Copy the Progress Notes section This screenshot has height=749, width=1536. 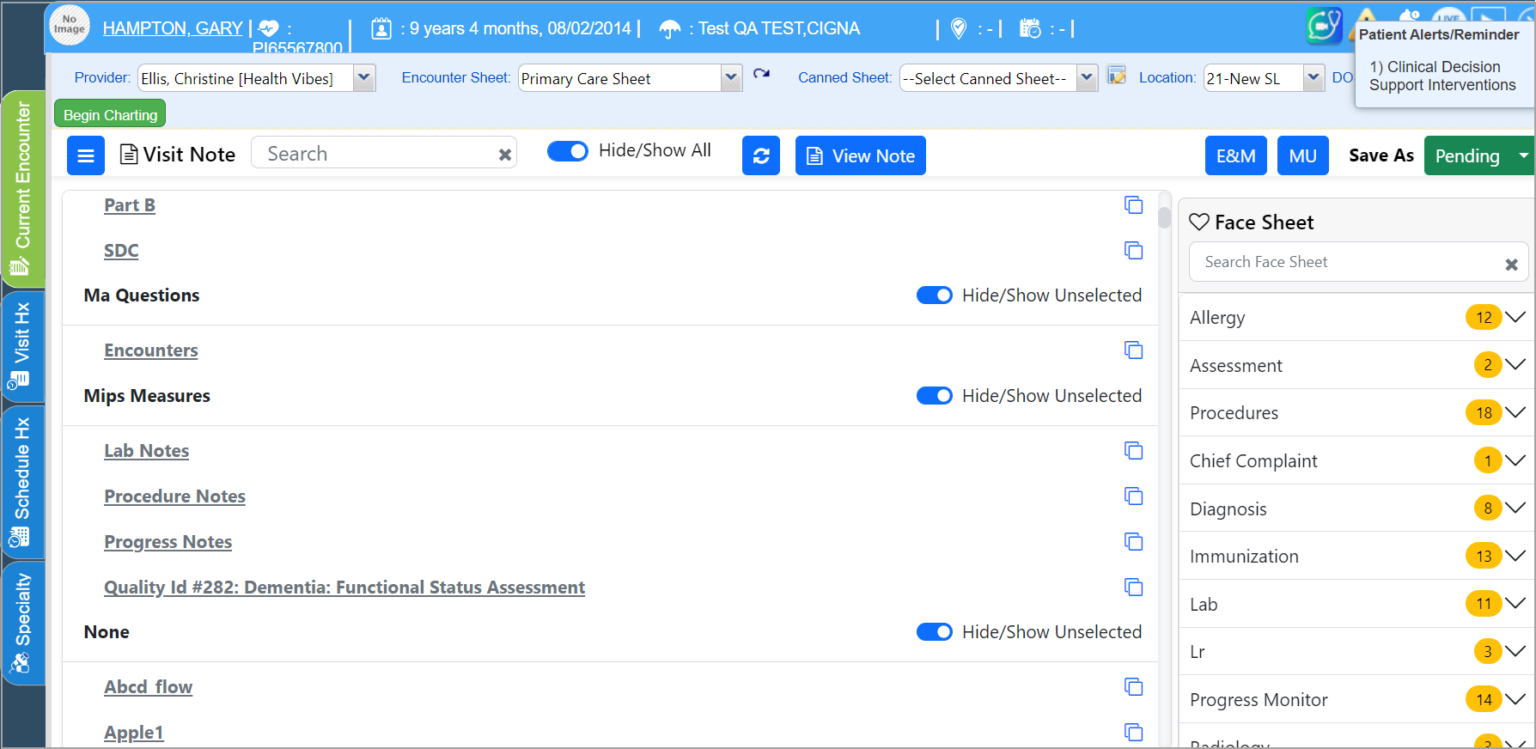[1134, 541]
